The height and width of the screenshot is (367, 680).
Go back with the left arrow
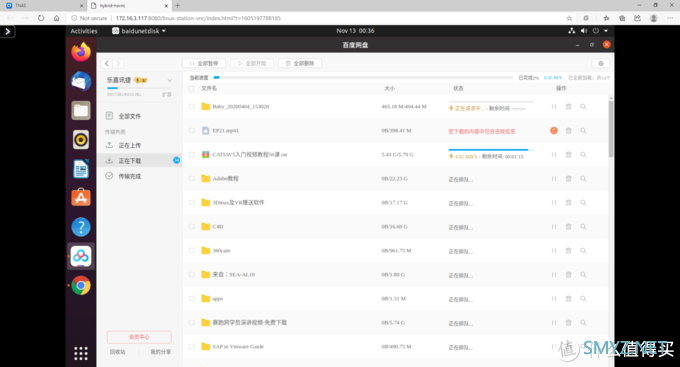click(x=107, y=63)
